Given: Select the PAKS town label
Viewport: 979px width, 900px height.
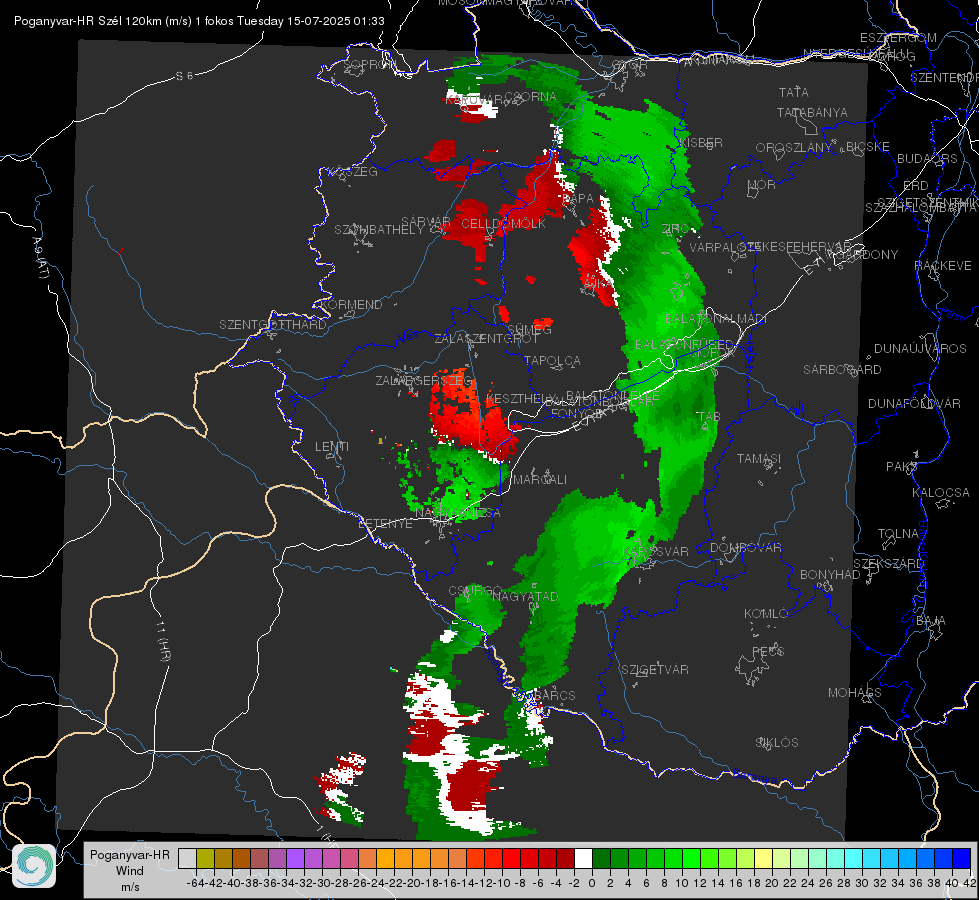Looking at the screenshot, I should (x=901, y=467).
